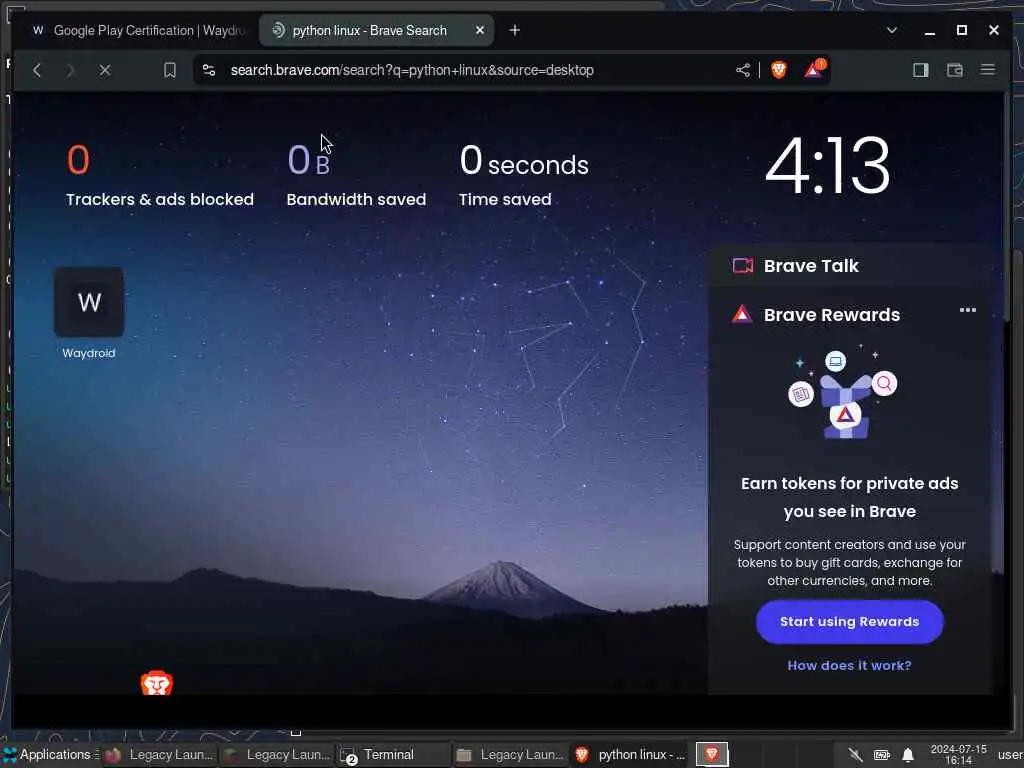Viewport: 1024px width, 768px height.
Task: Close the python linux Brave Search tab
Action: 480,31
